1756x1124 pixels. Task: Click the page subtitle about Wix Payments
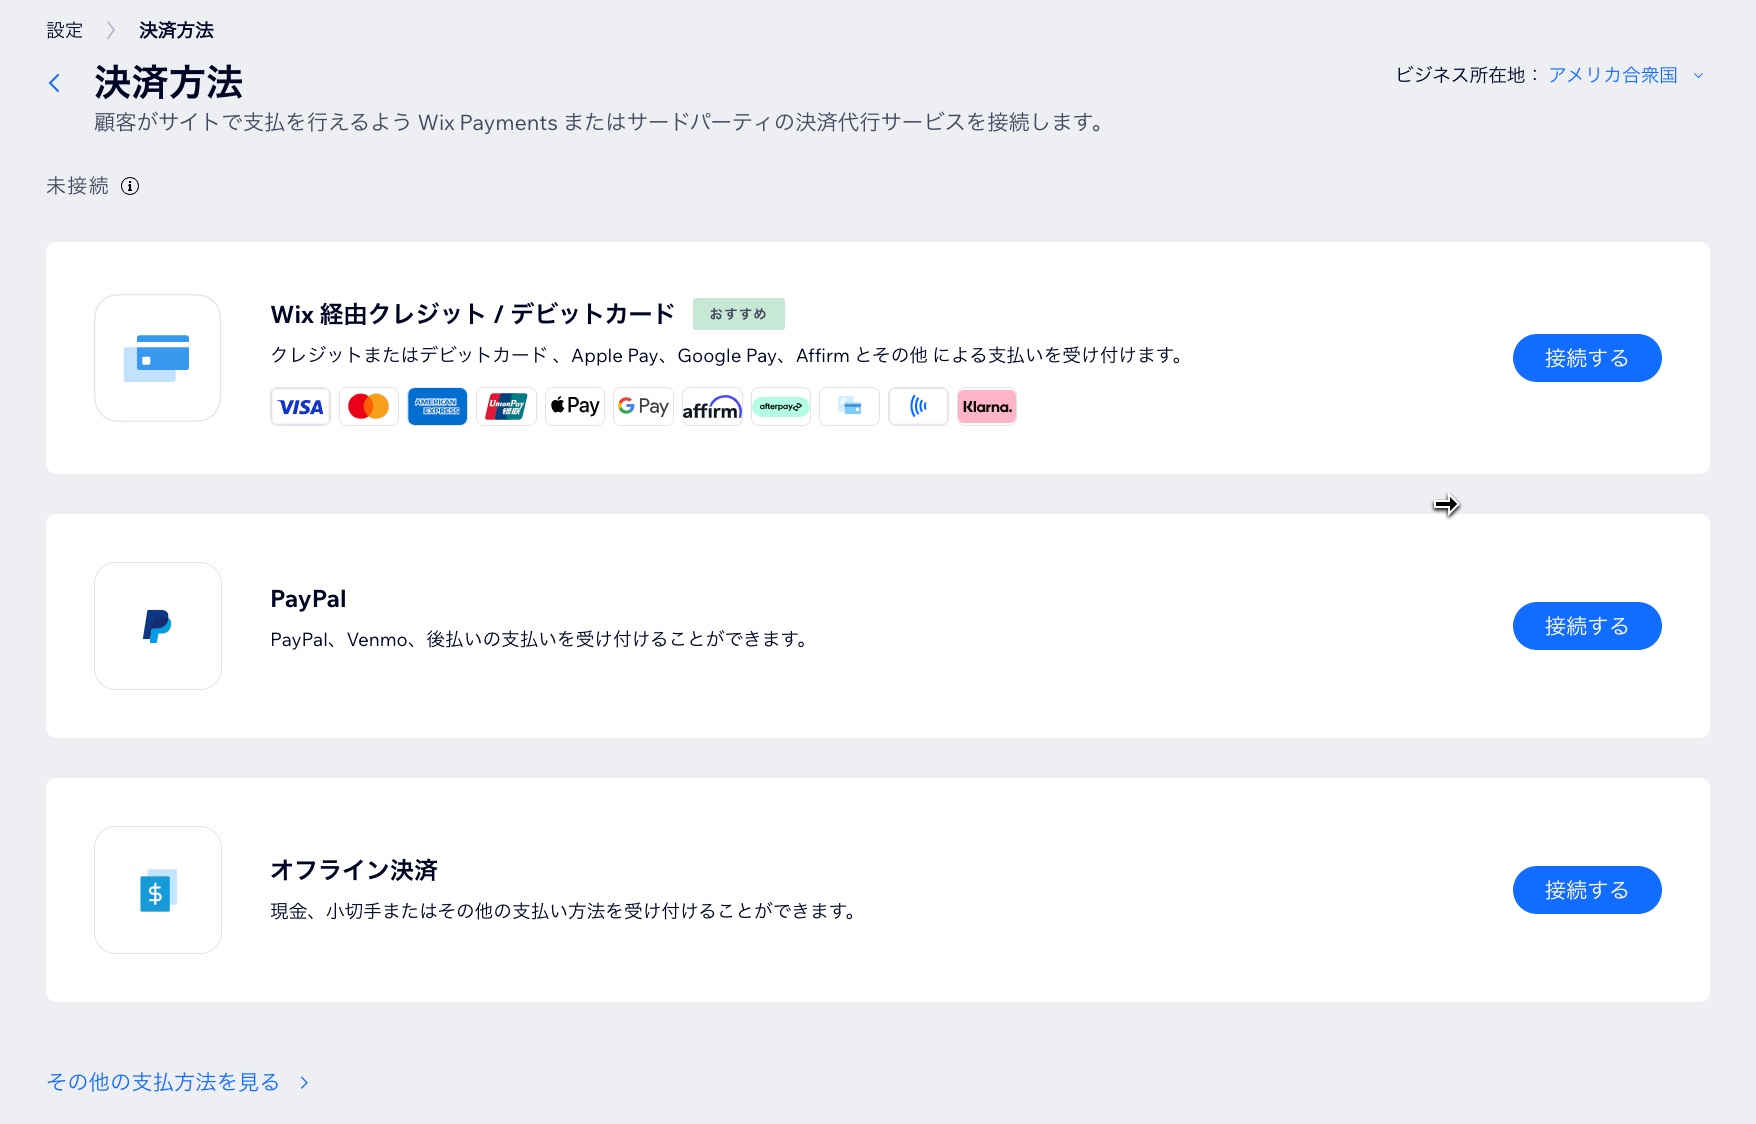[x=601, y=122]
